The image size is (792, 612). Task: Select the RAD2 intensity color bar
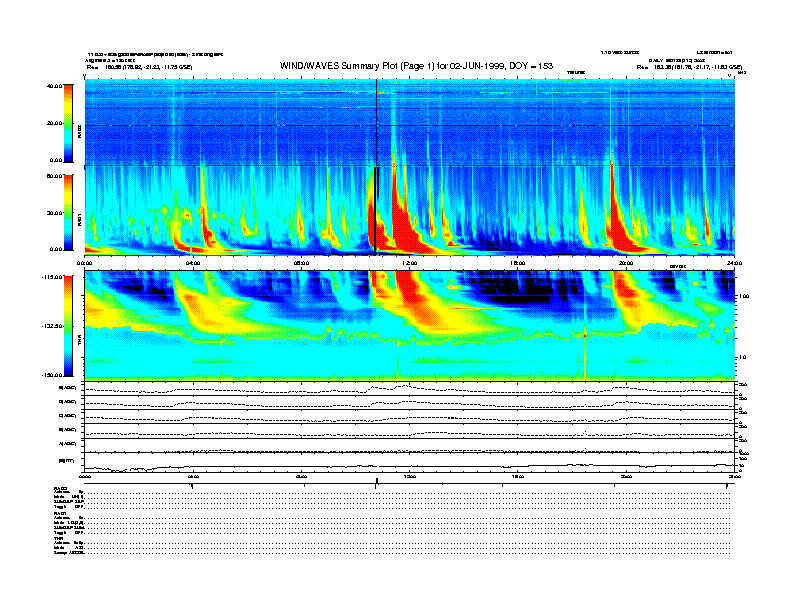coord(68,123)
